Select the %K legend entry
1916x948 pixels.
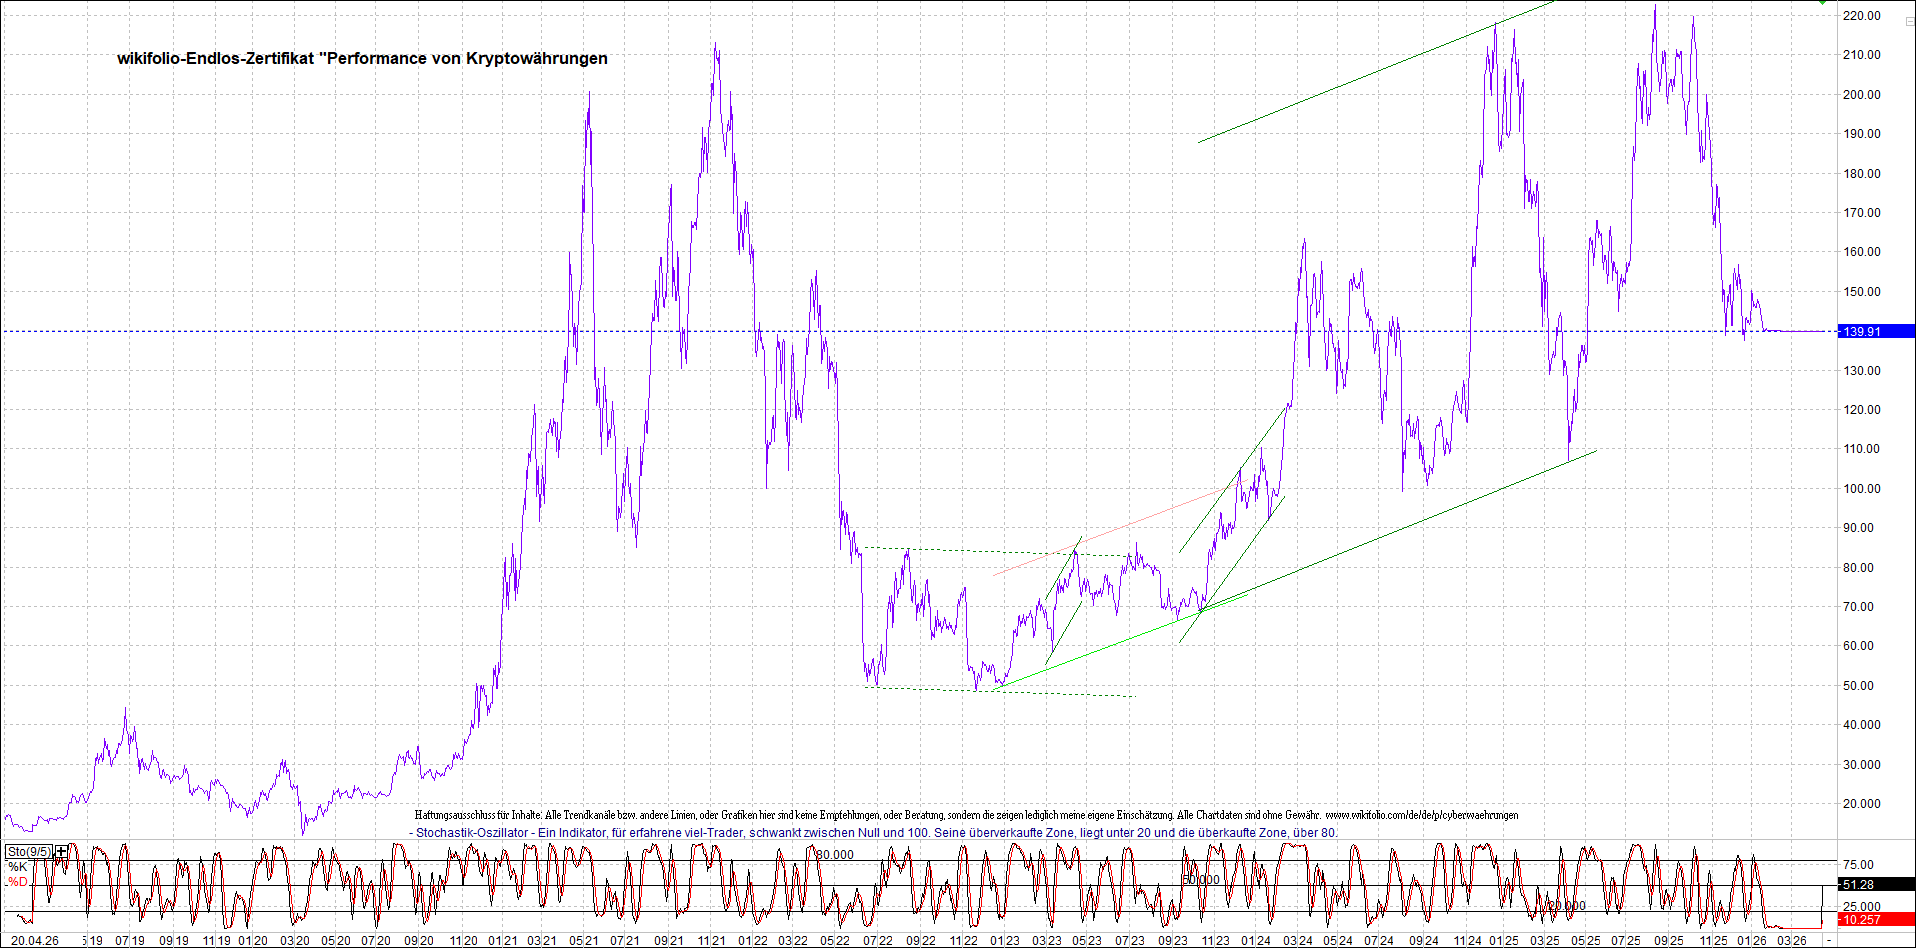pyautogui.click(x=18, y=867)
